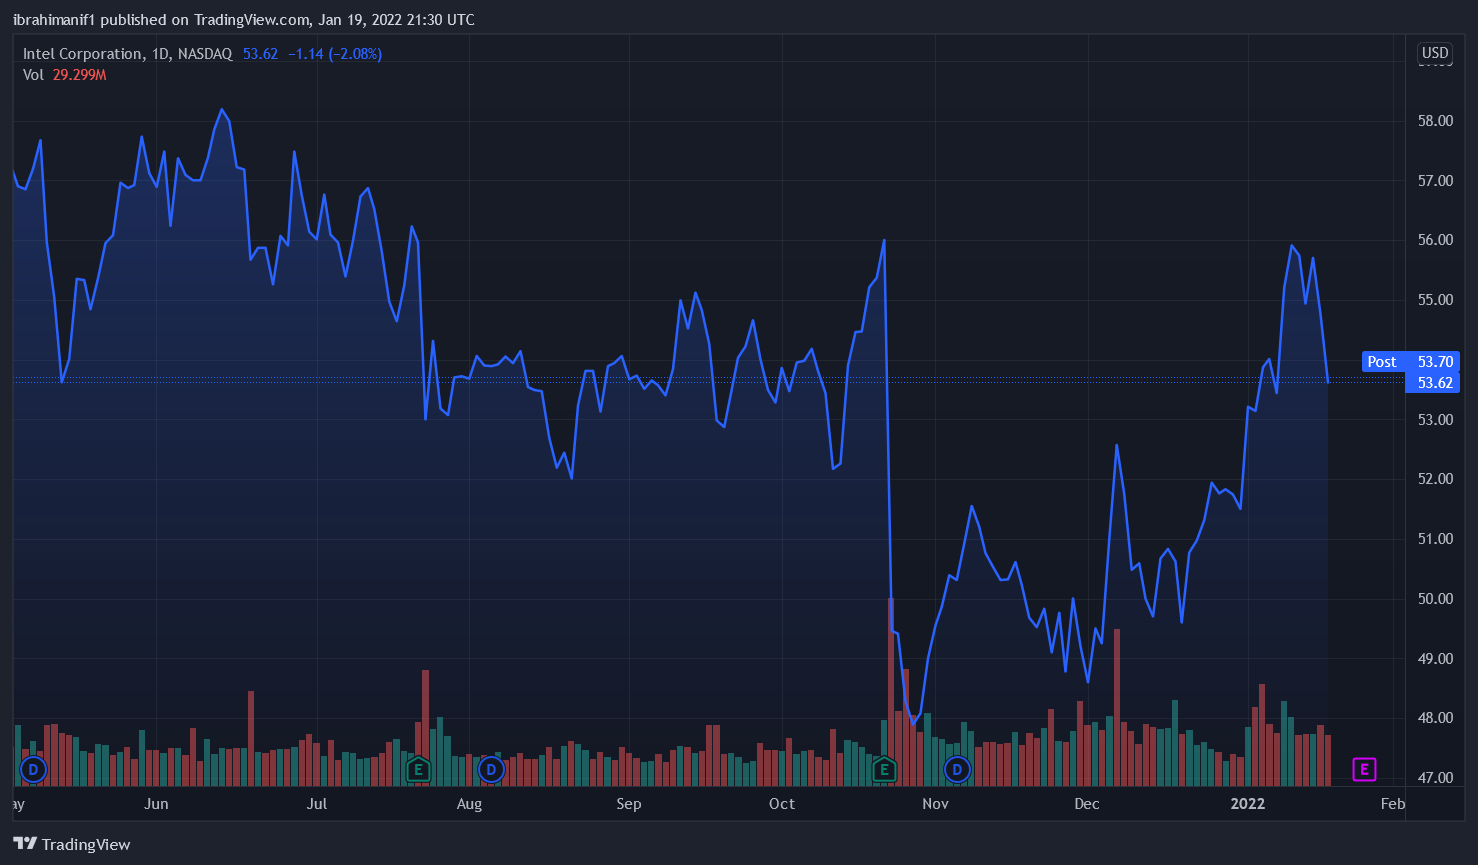Click the earnings marker in late July
1478x865 pixels.
[x=418, y=769]
